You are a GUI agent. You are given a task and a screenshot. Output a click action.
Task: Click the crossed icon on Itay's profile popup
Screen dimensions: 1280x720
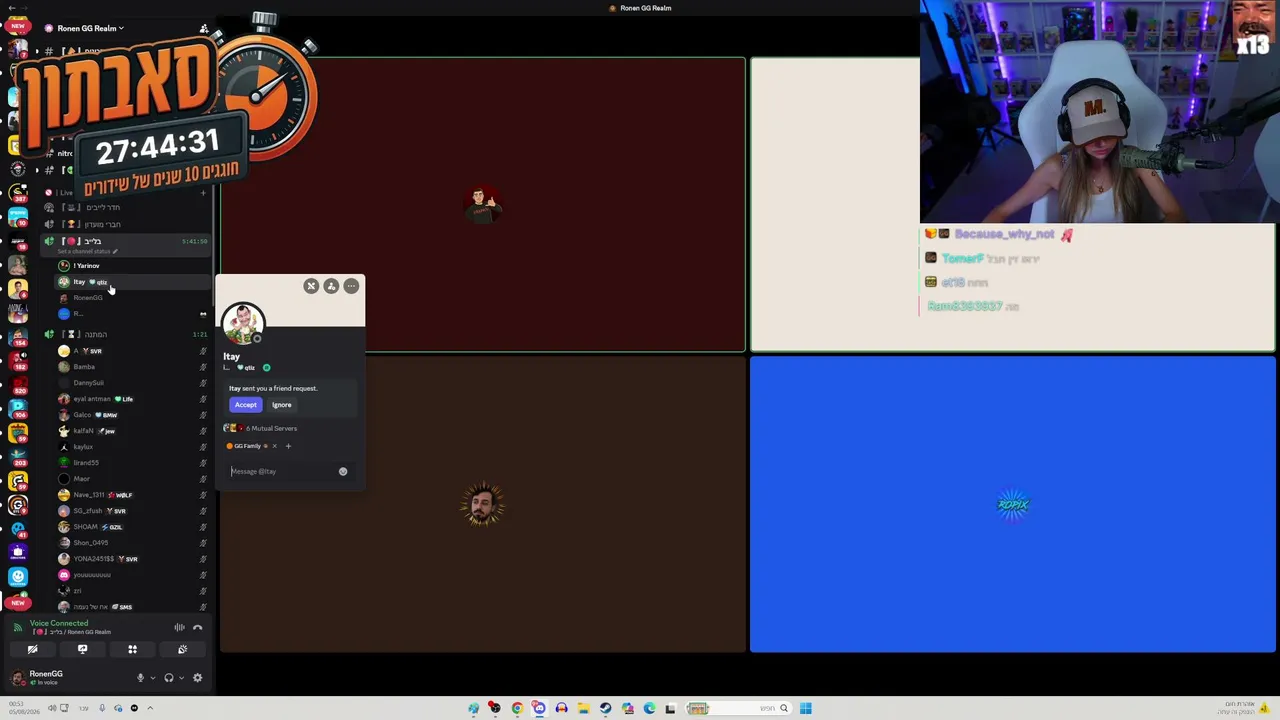pyautogui.click(x=311, y=286)
